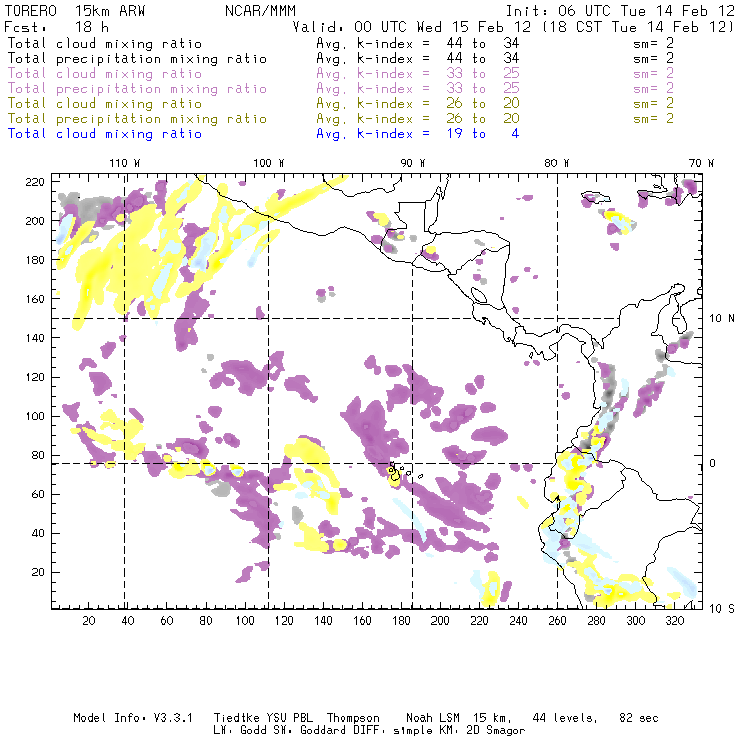Viewport: 740px width, 740px height.
Task: Click the '140' vertical axis tick label
Action: coord(35,338)
